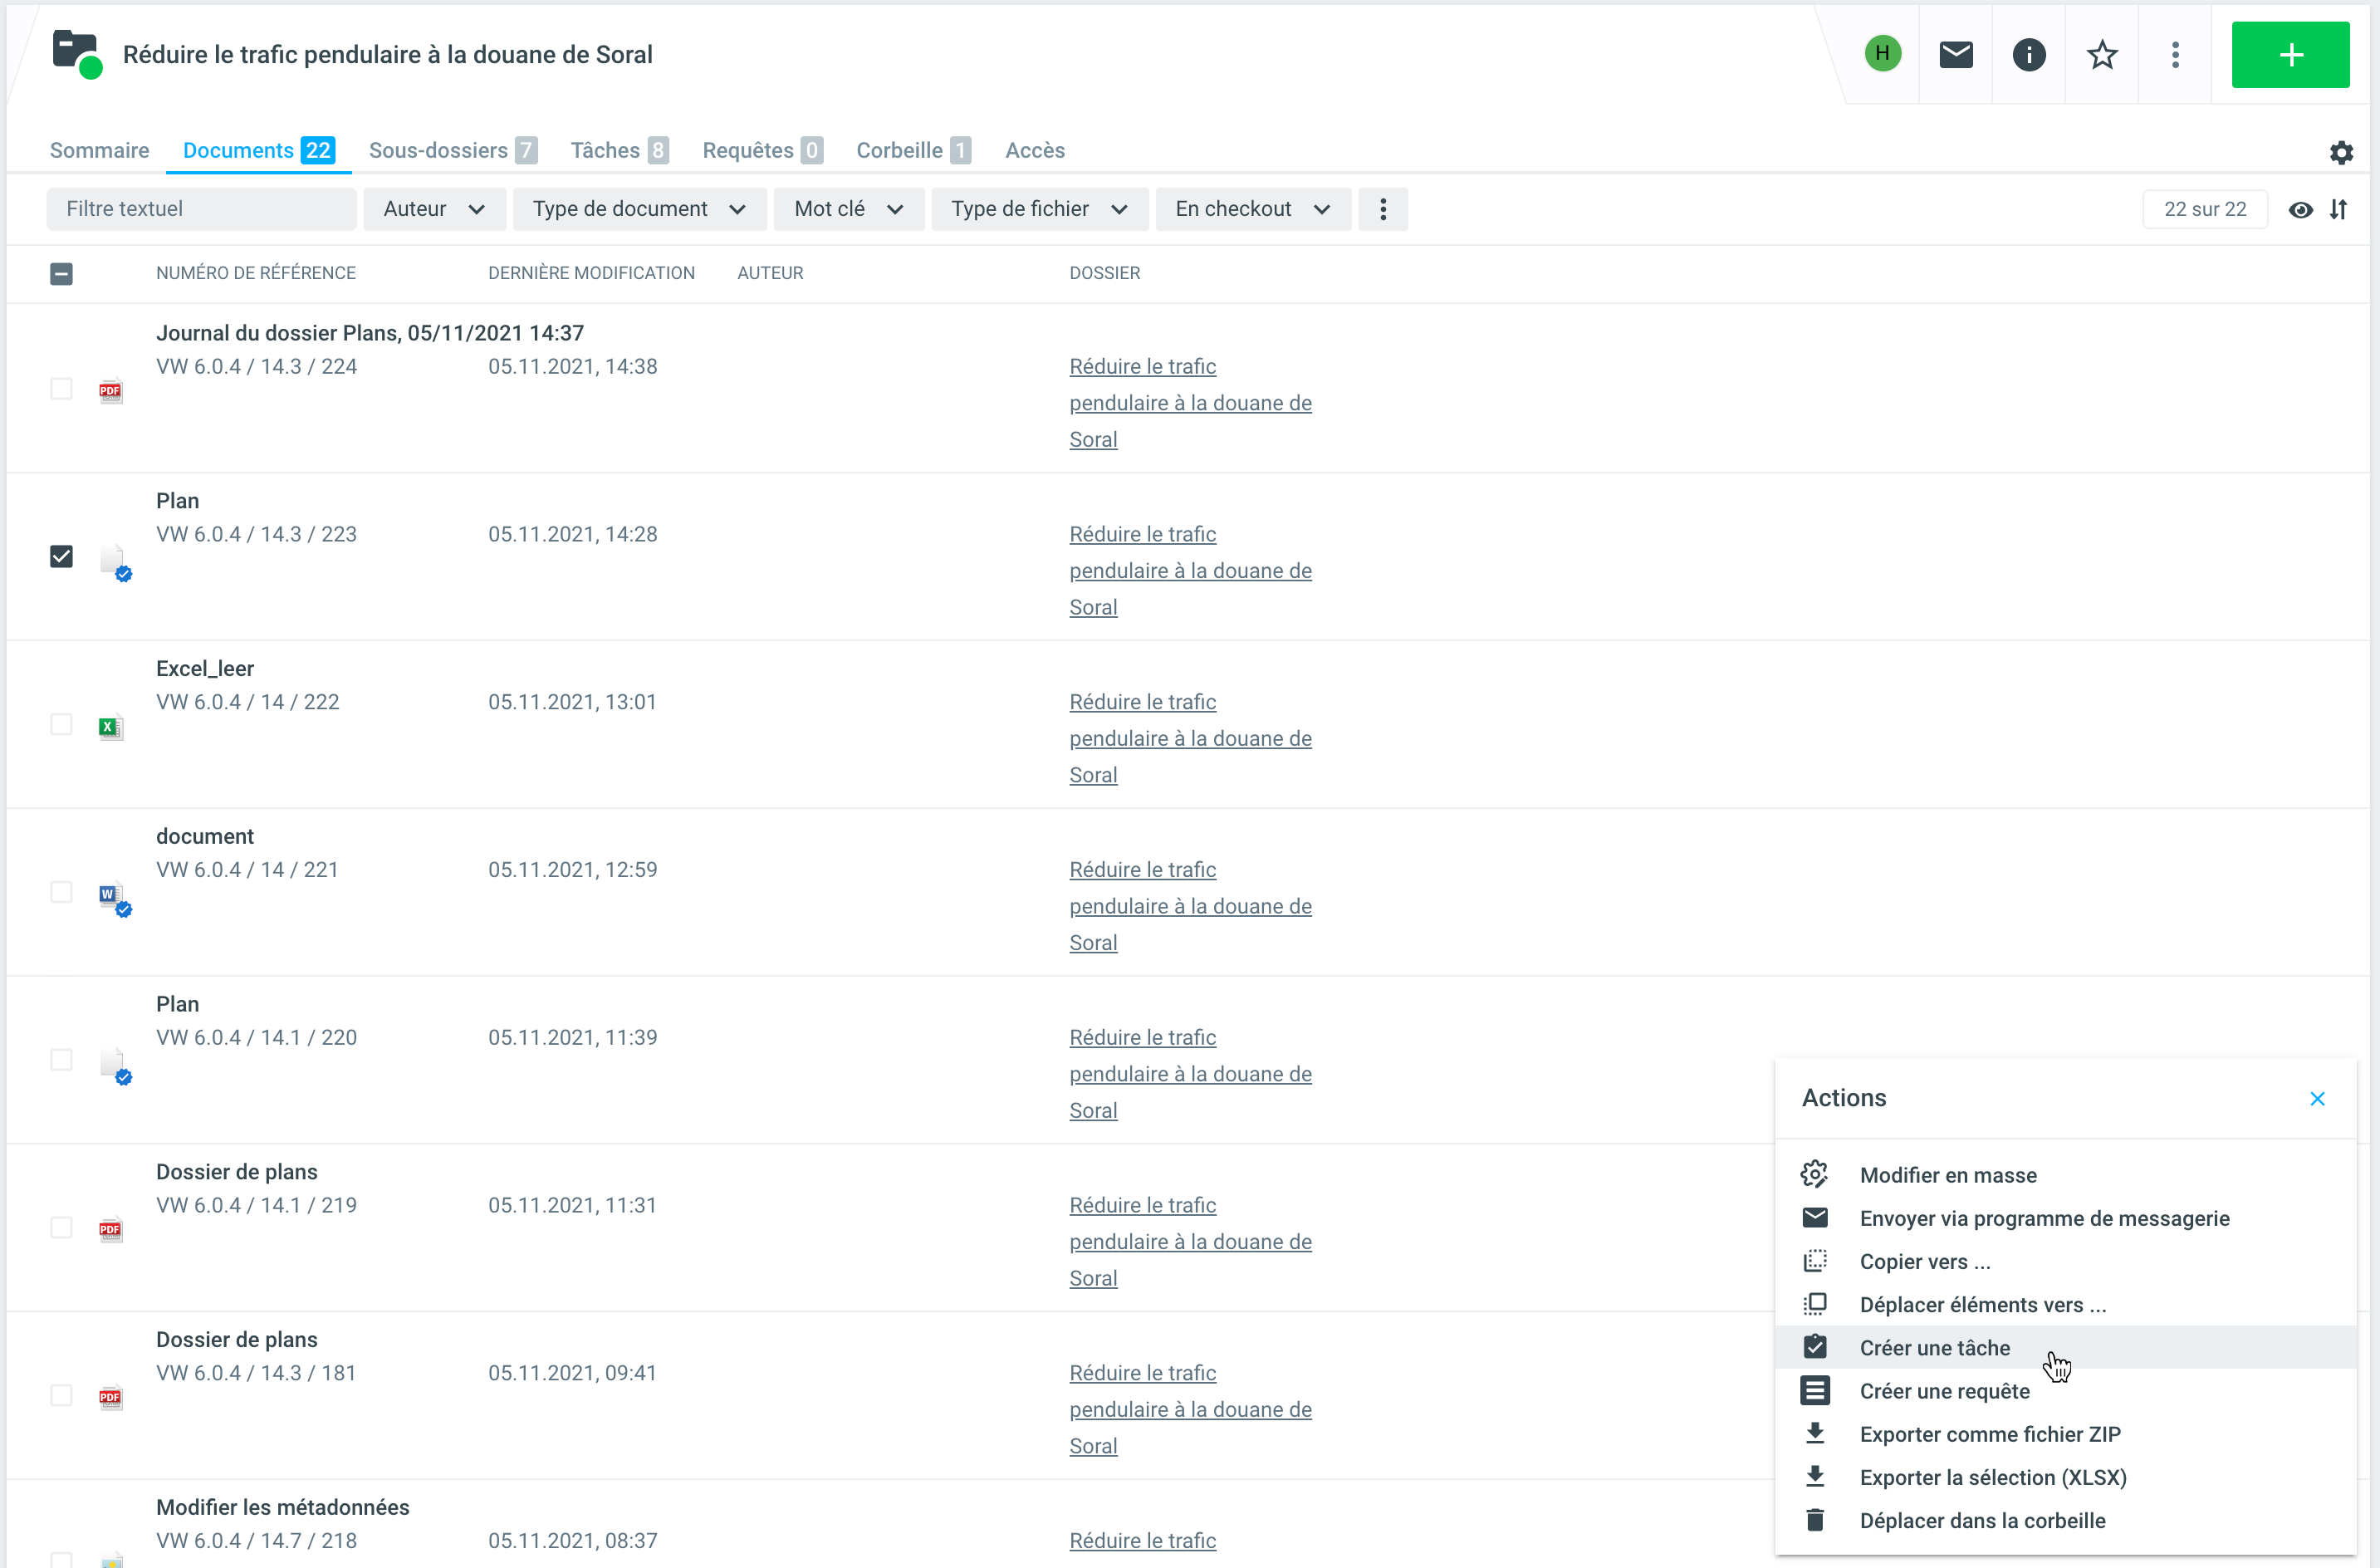Close the Actions panel
Screen dimensions: 2380x1568
2316,1098
